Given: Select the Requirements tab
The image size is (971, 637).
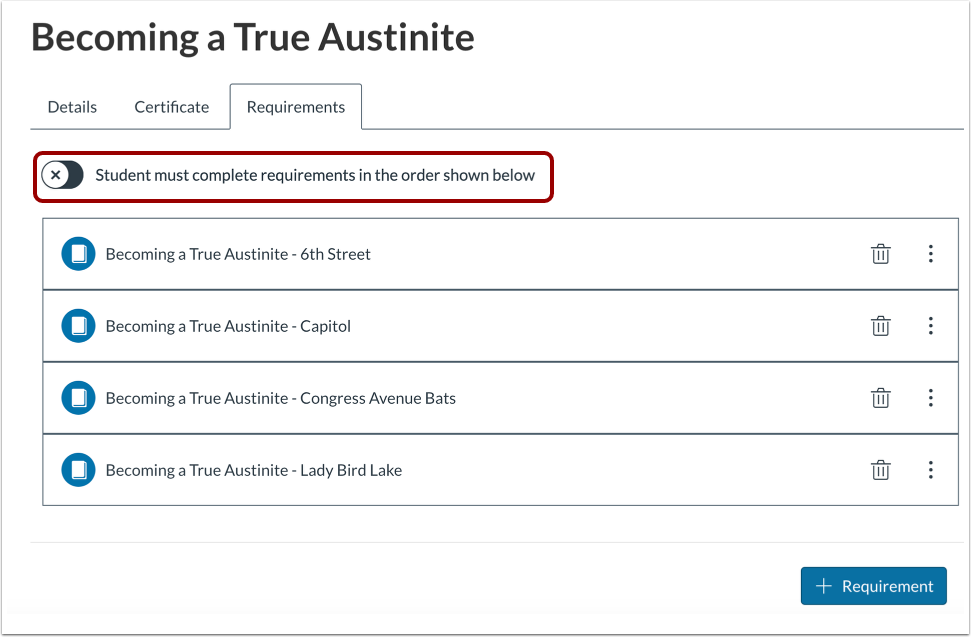Looking at the screenshot, I should pos(295,107).
